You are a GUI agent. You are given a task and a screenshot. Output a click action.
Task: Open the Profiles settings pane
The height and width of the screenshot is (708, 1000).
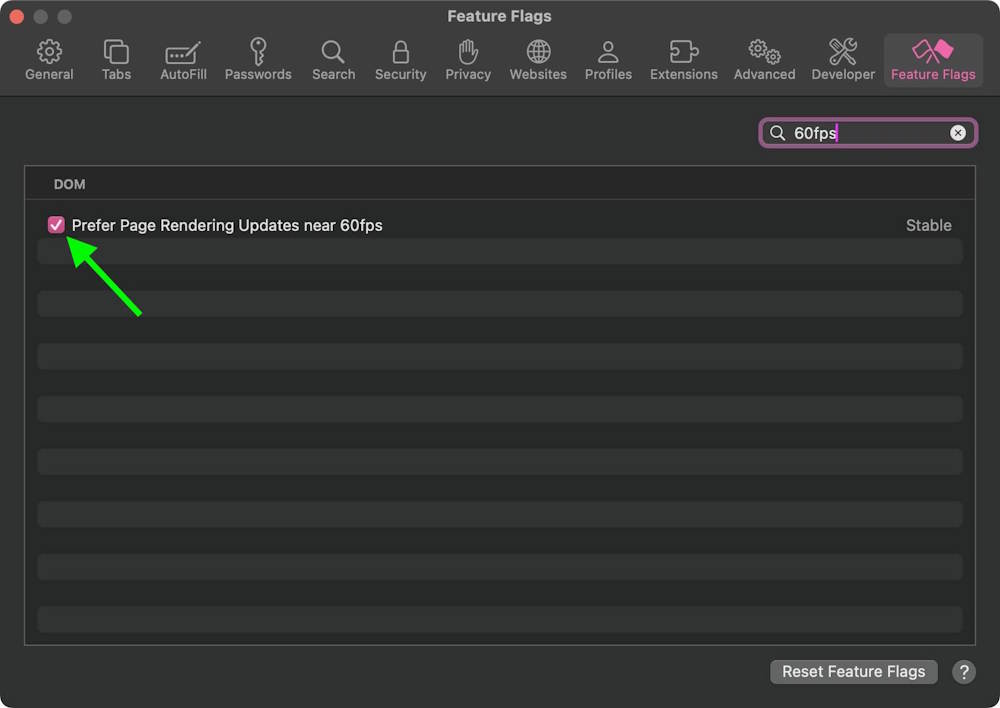[608, 58]
